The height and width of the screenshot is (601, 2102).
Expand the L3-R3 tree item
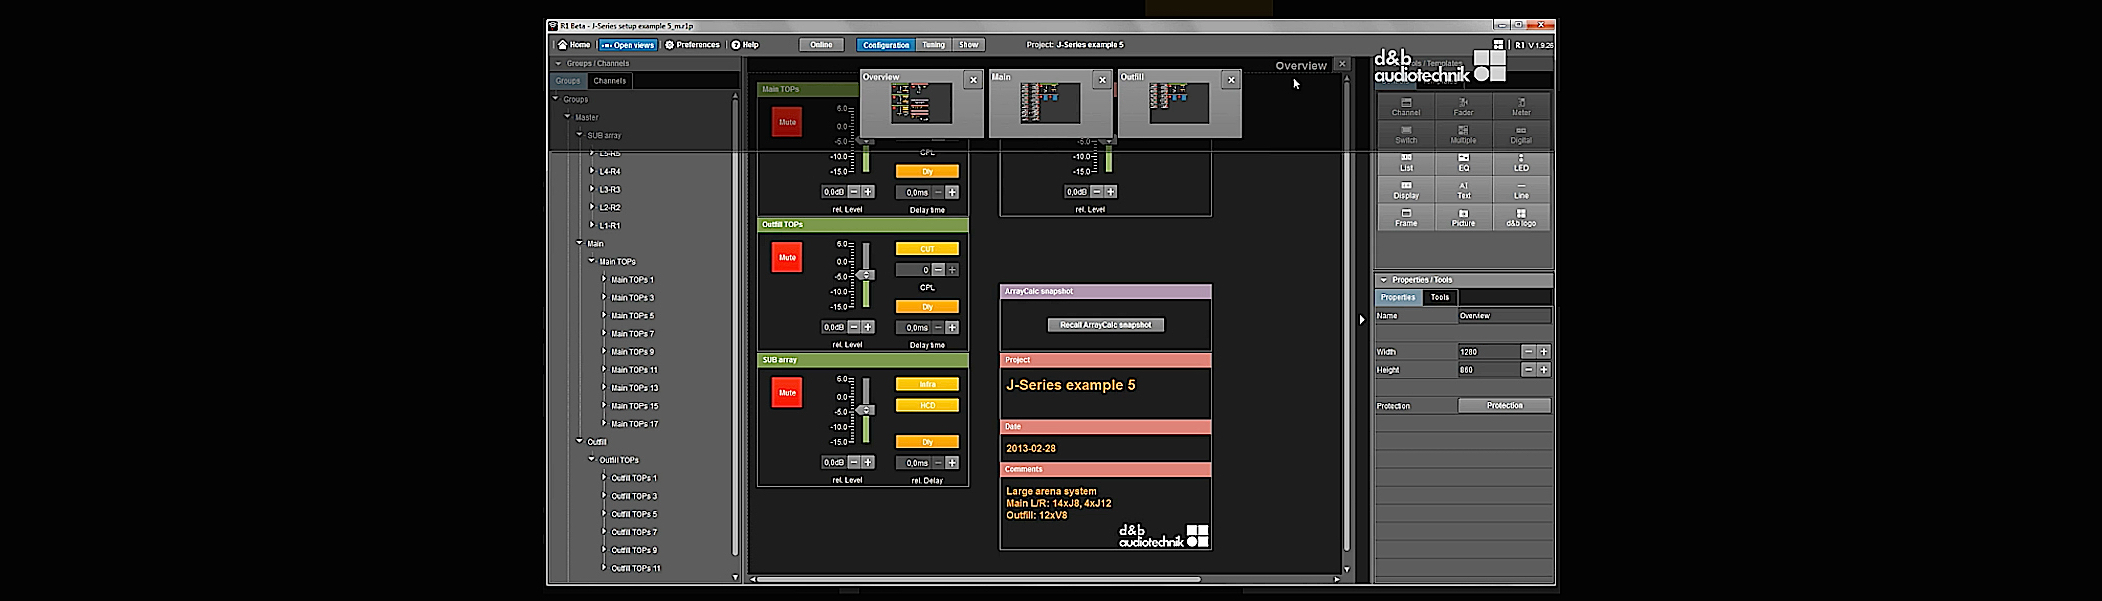592,189
